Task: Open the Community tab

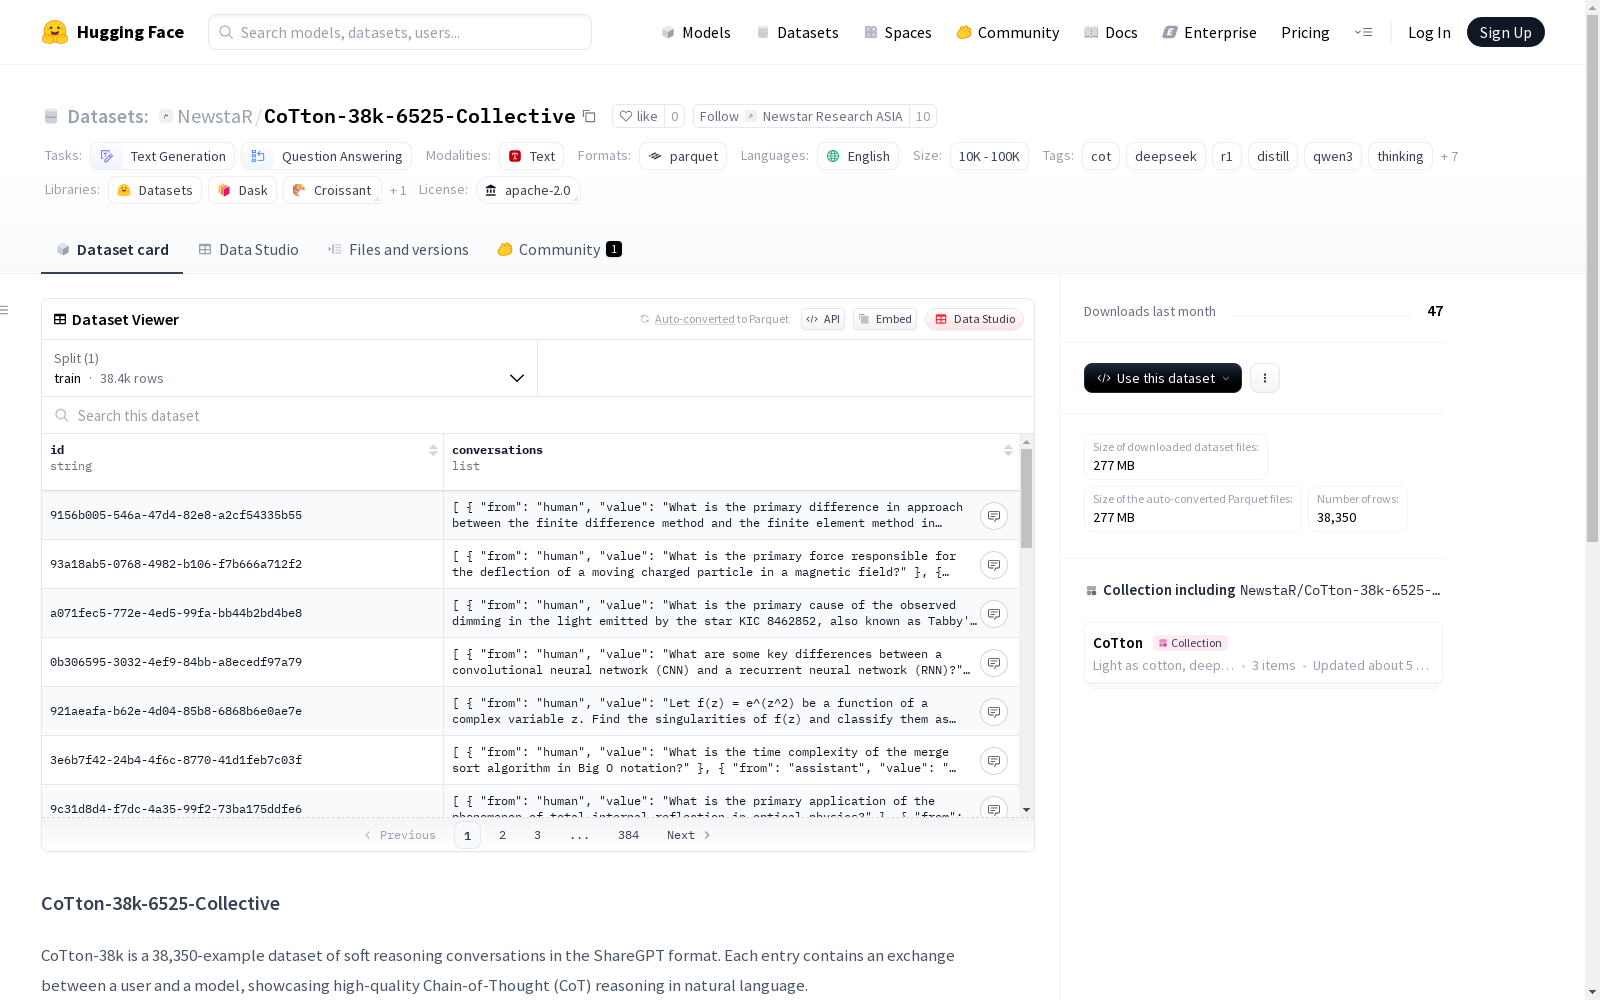Action: (559, 250)
